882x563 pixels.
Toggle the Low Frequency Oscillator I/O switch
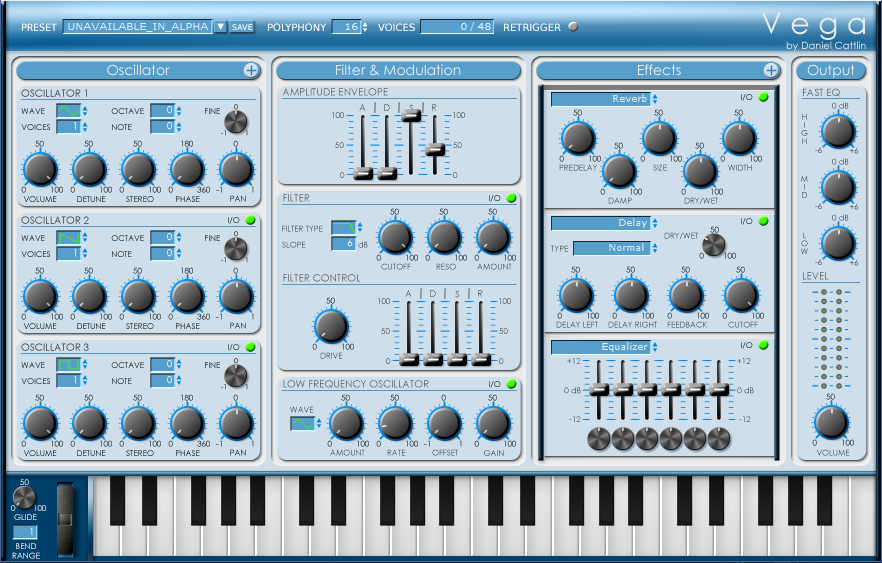point(511,384)
